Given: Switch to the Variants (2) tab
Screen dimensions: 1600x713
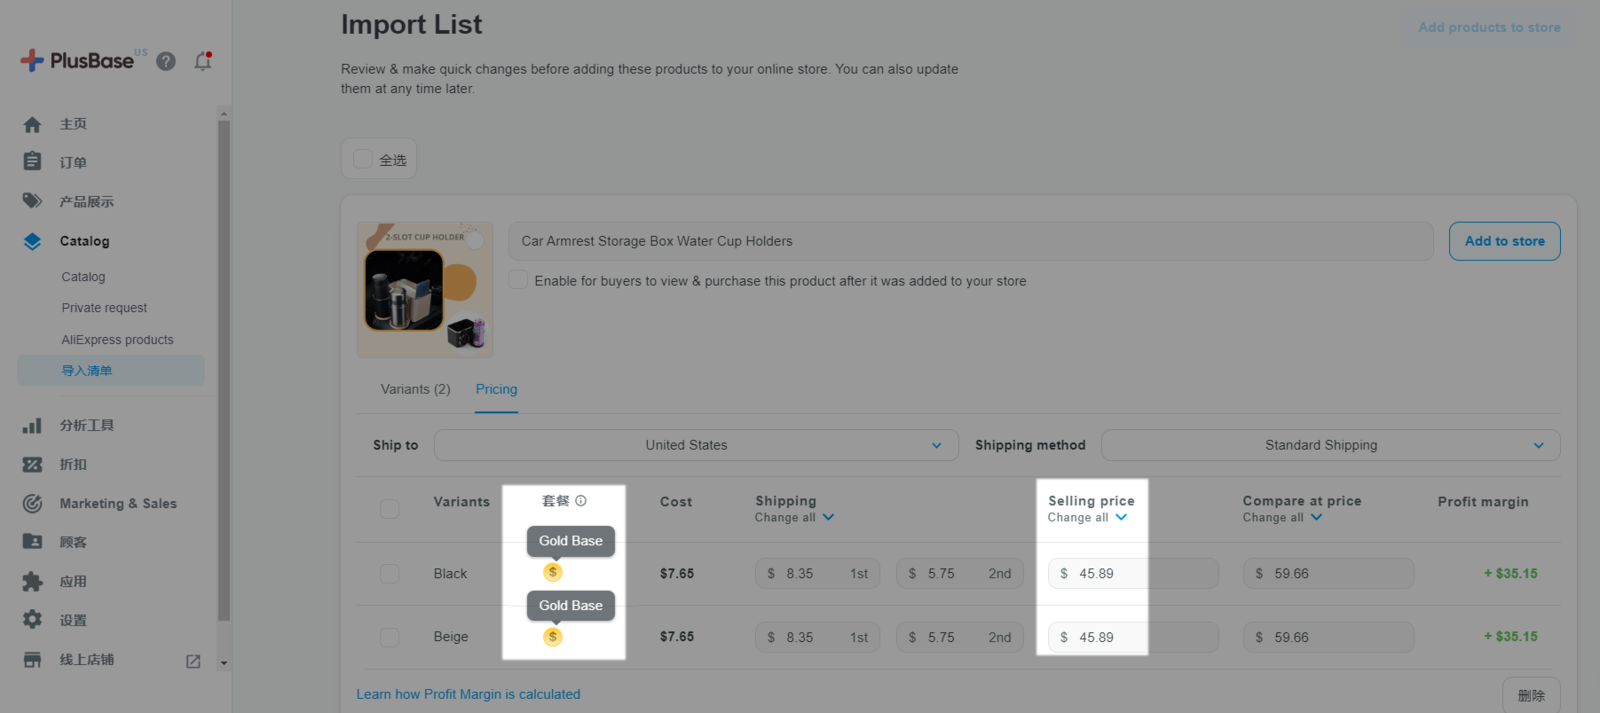Looking at the screenshot, I should pyautogui.click(x=415, y=389).
